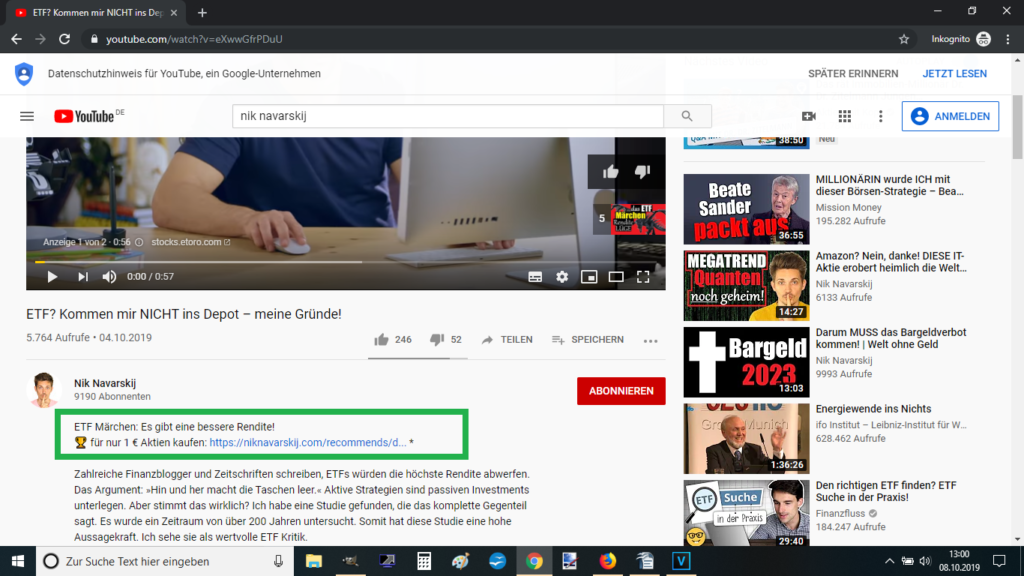Reload the page

[x=64, y=39]
